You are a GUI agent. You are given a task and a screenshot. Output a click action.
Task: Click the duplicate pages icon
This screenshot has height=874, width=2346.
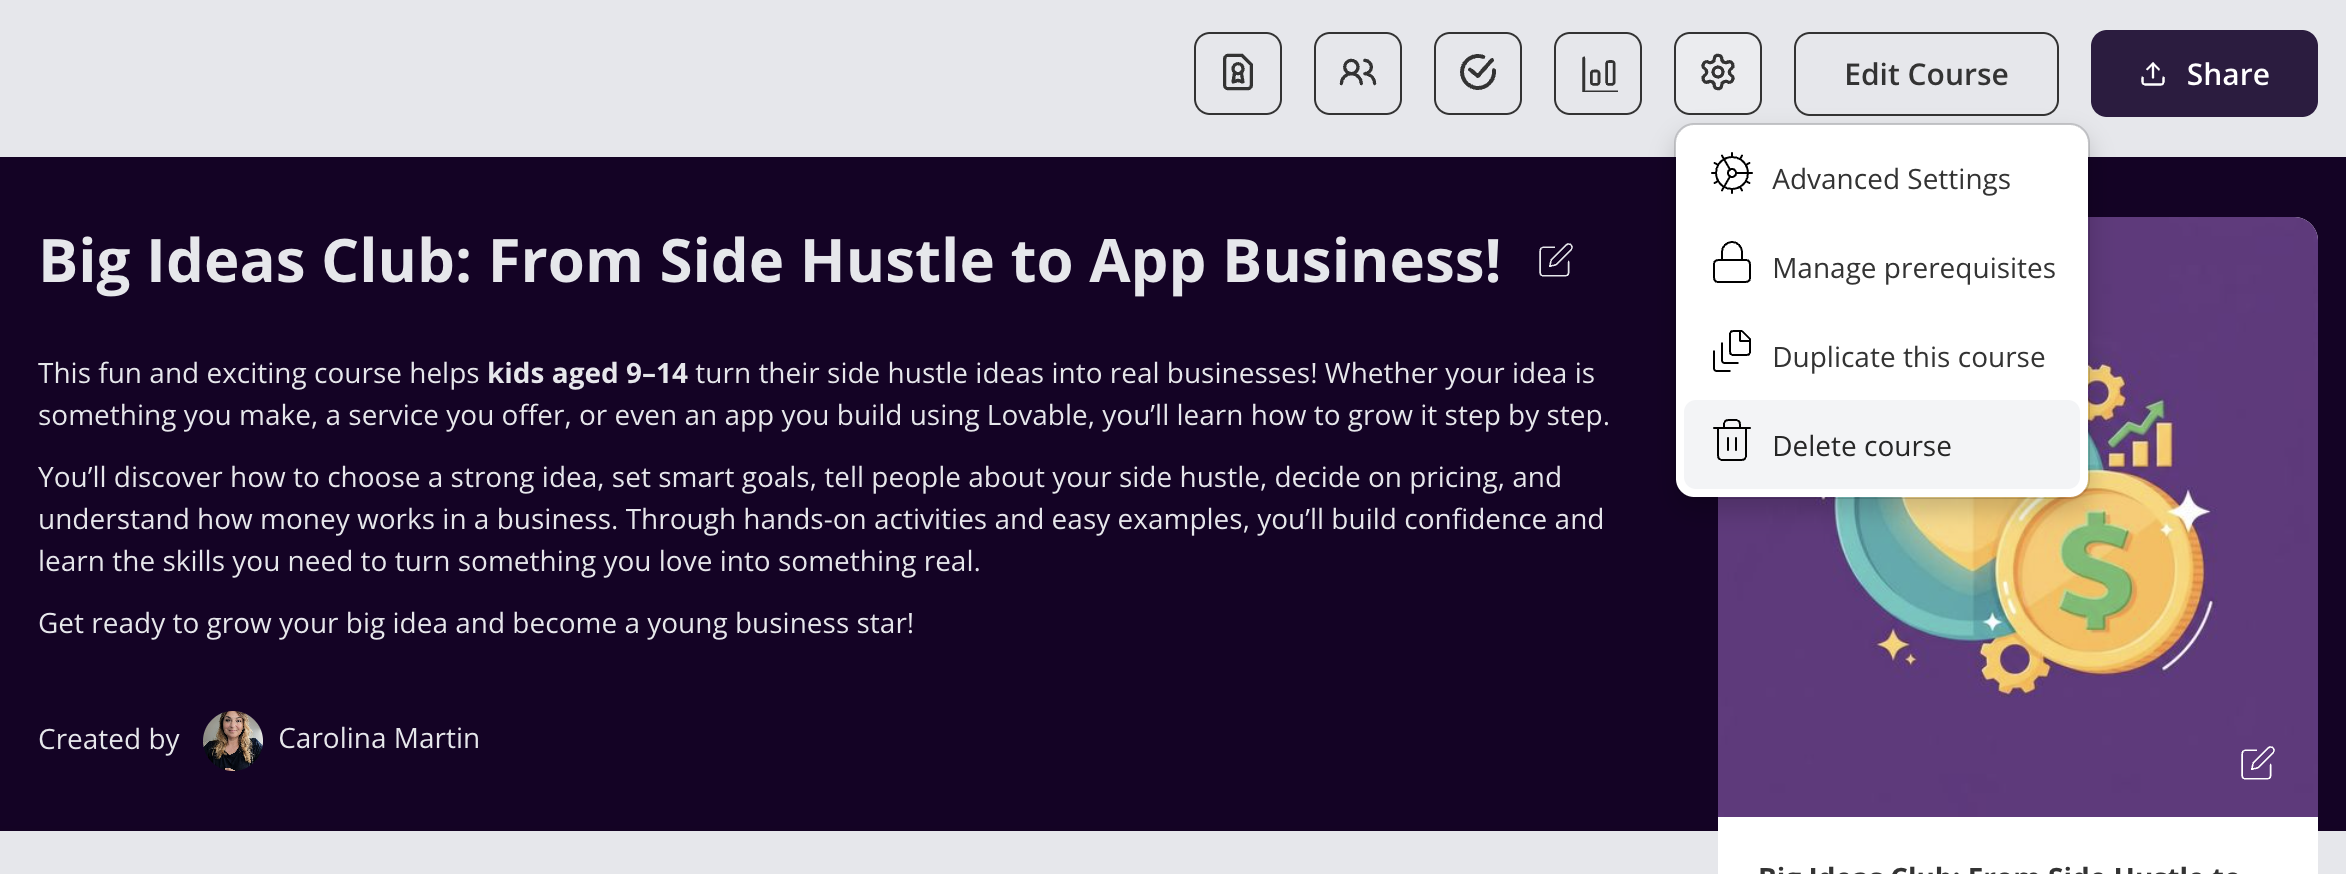[x=1732, y=351]
